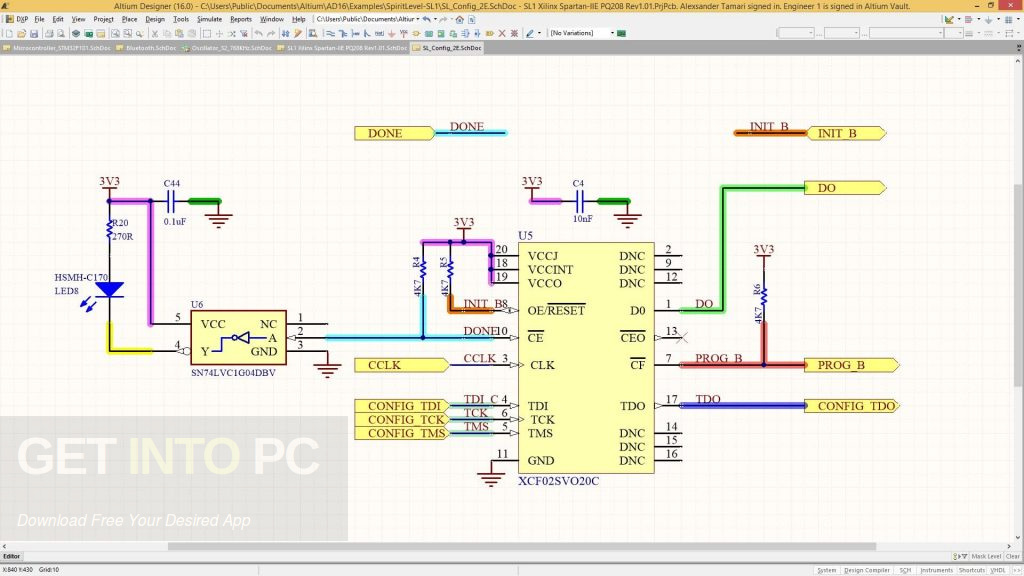Click the Place Port icon
The width and height of the screenshot is (1024, 576).
pyautogui.click(x=490, y=33)
